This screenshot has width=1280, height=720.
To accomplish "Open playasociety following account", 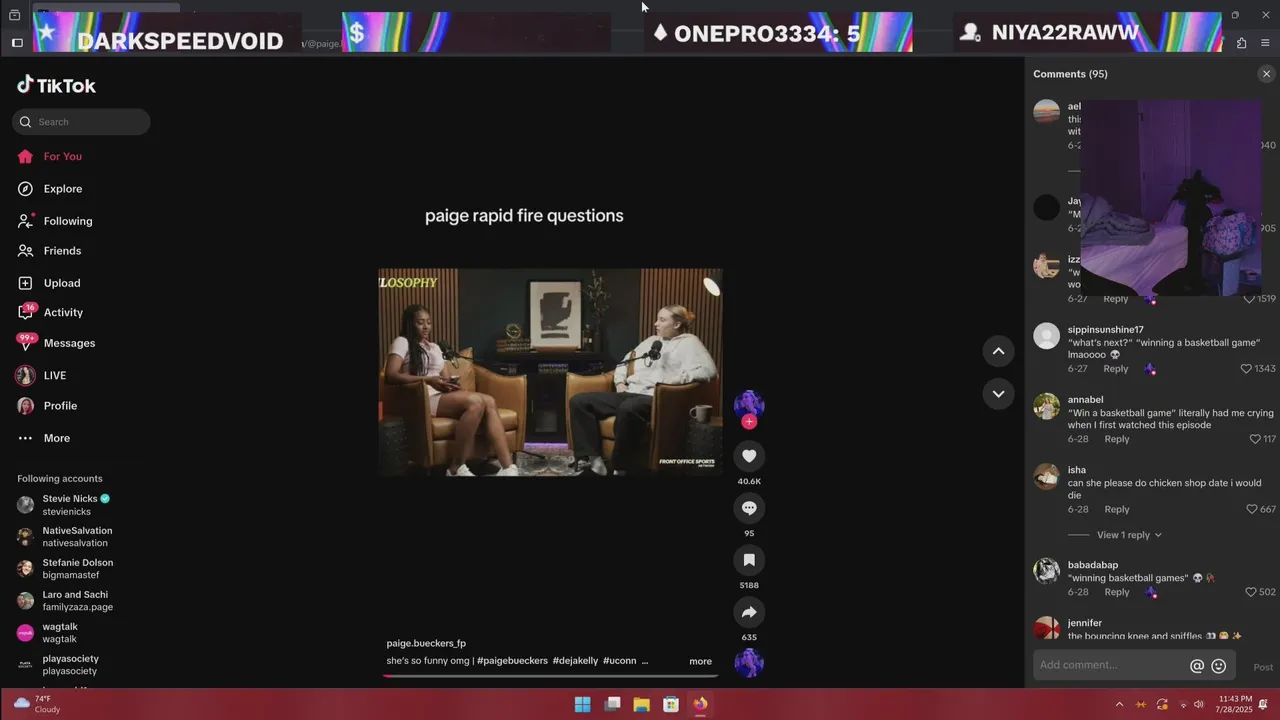I will point(70,665).
